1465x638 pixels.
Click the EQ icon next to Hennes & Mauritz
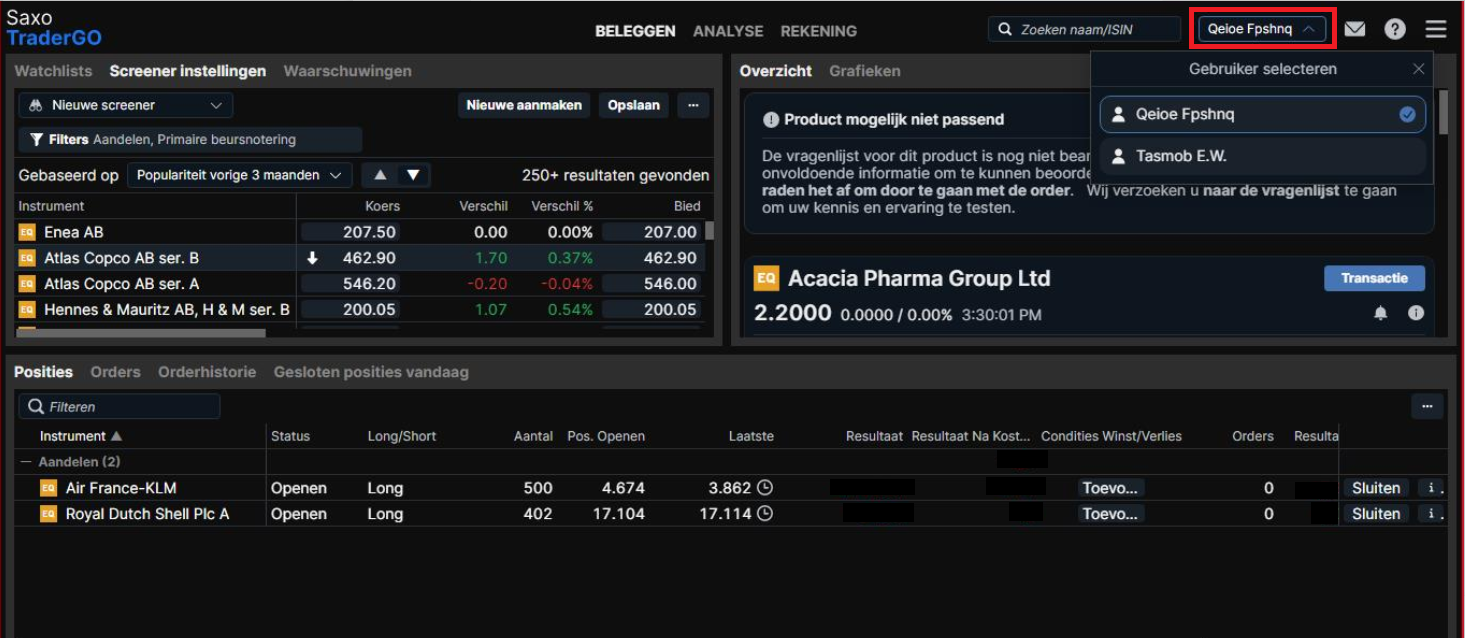click(x=27, y=310)
